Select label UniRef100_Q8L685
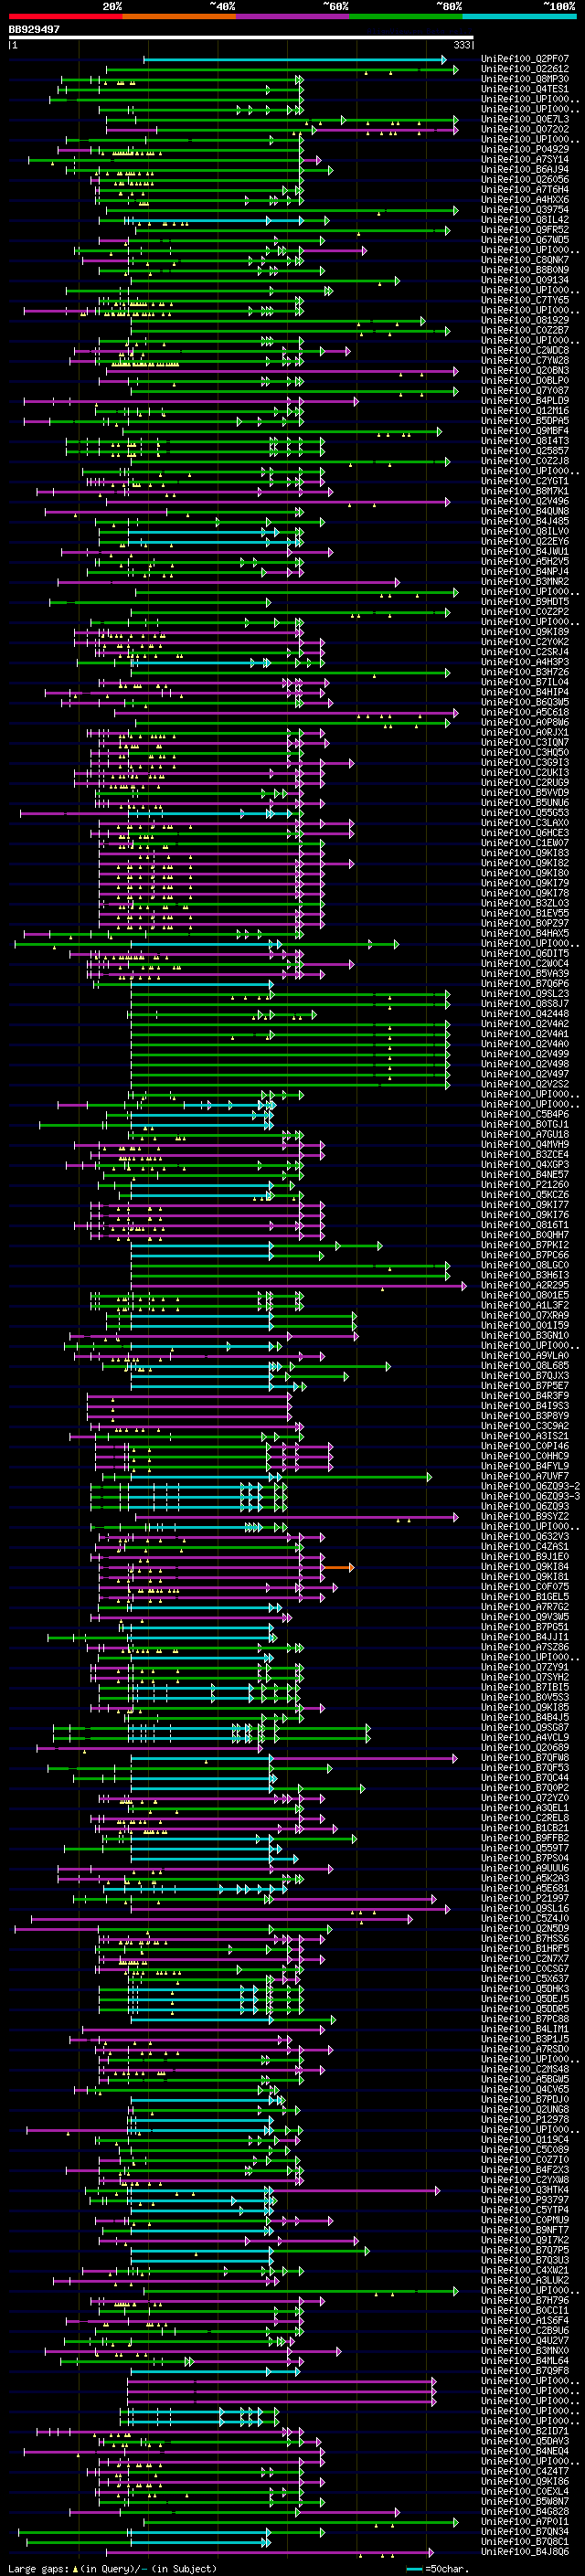This screenshot has height=2576, width=585. coord(524,1366)
